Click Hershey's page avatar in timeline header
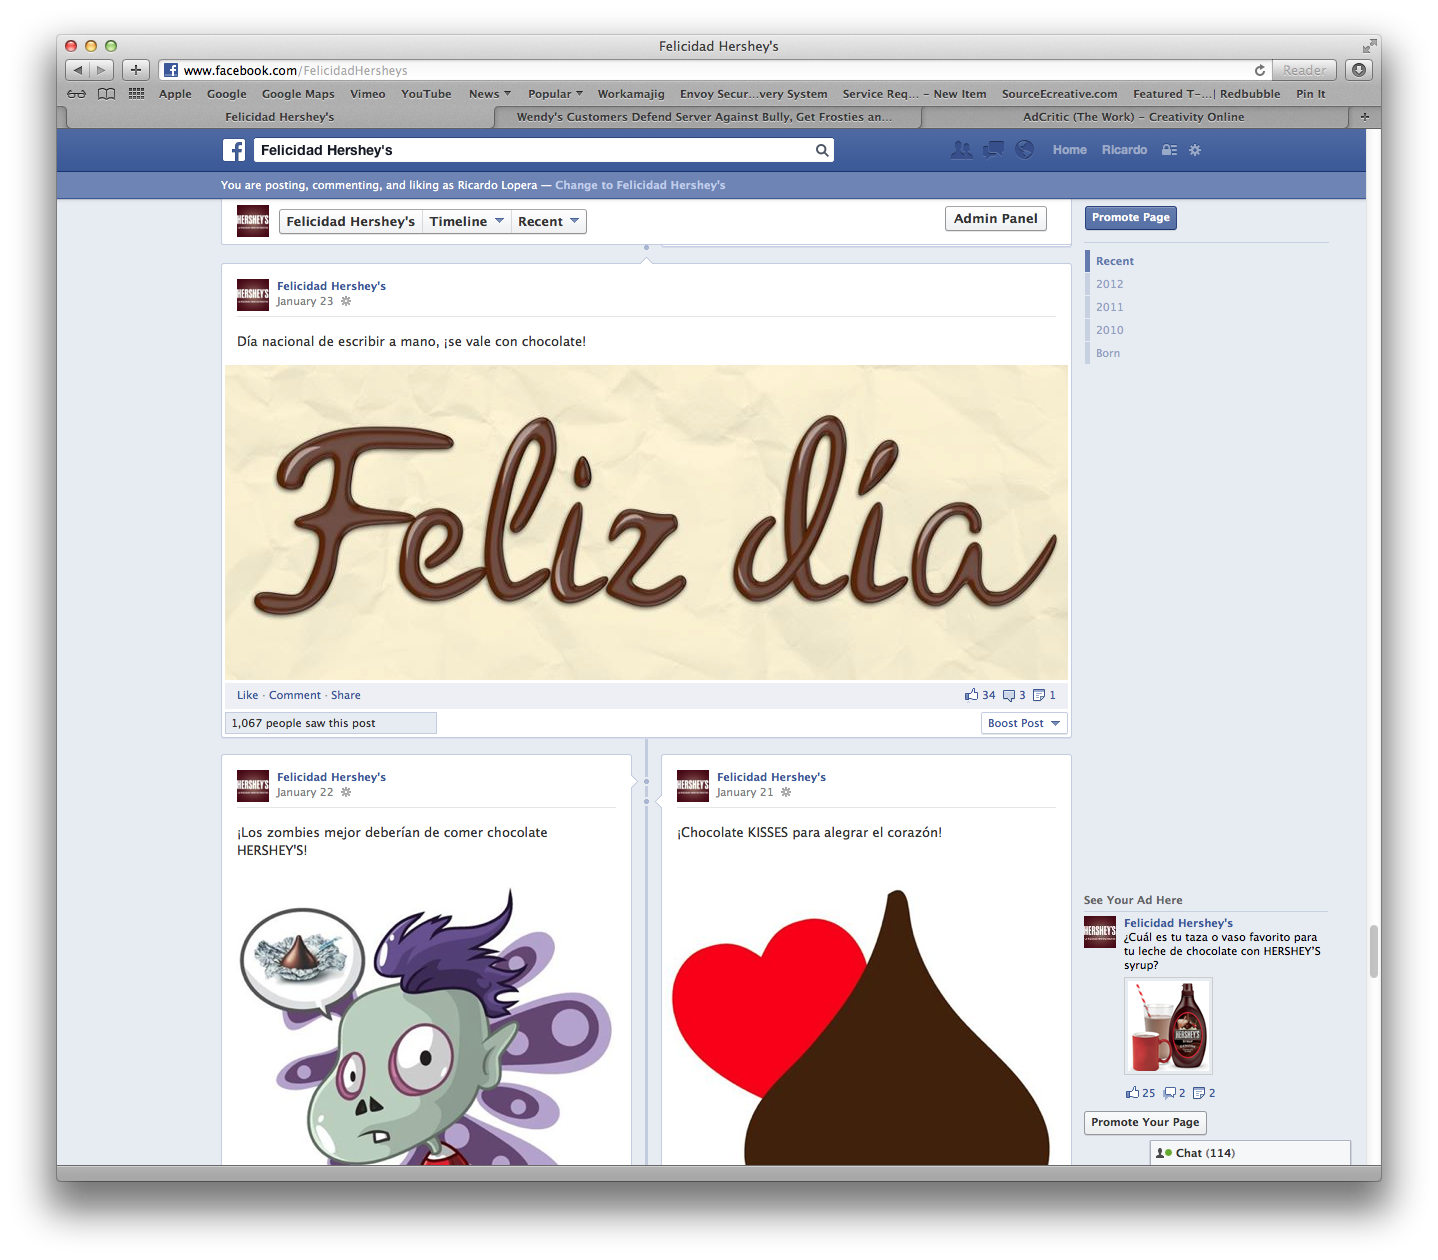 [x=253, y=221]
